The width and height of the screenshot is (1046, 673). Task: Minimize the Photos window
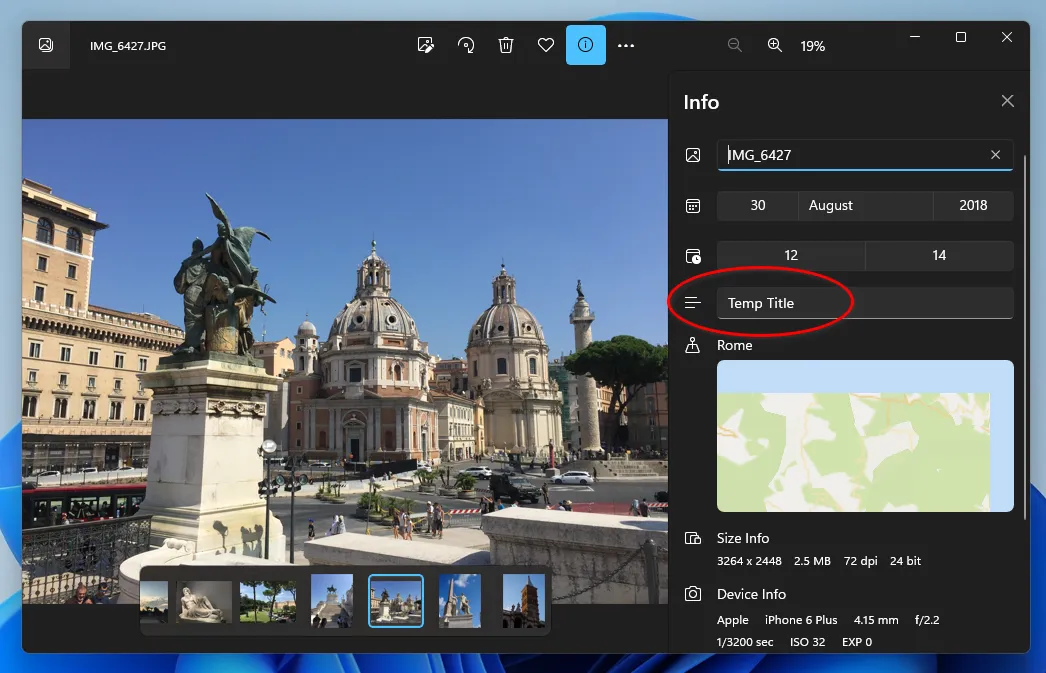coord(915,37)
